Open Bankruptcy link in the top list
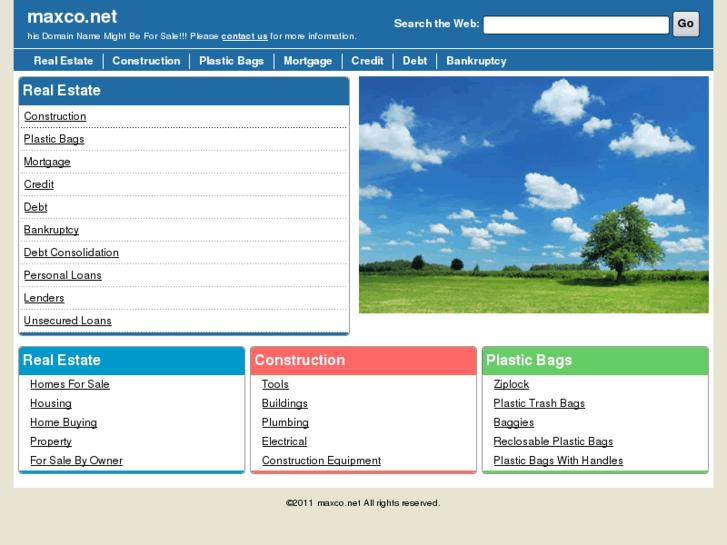 click(x=51, y=230)
